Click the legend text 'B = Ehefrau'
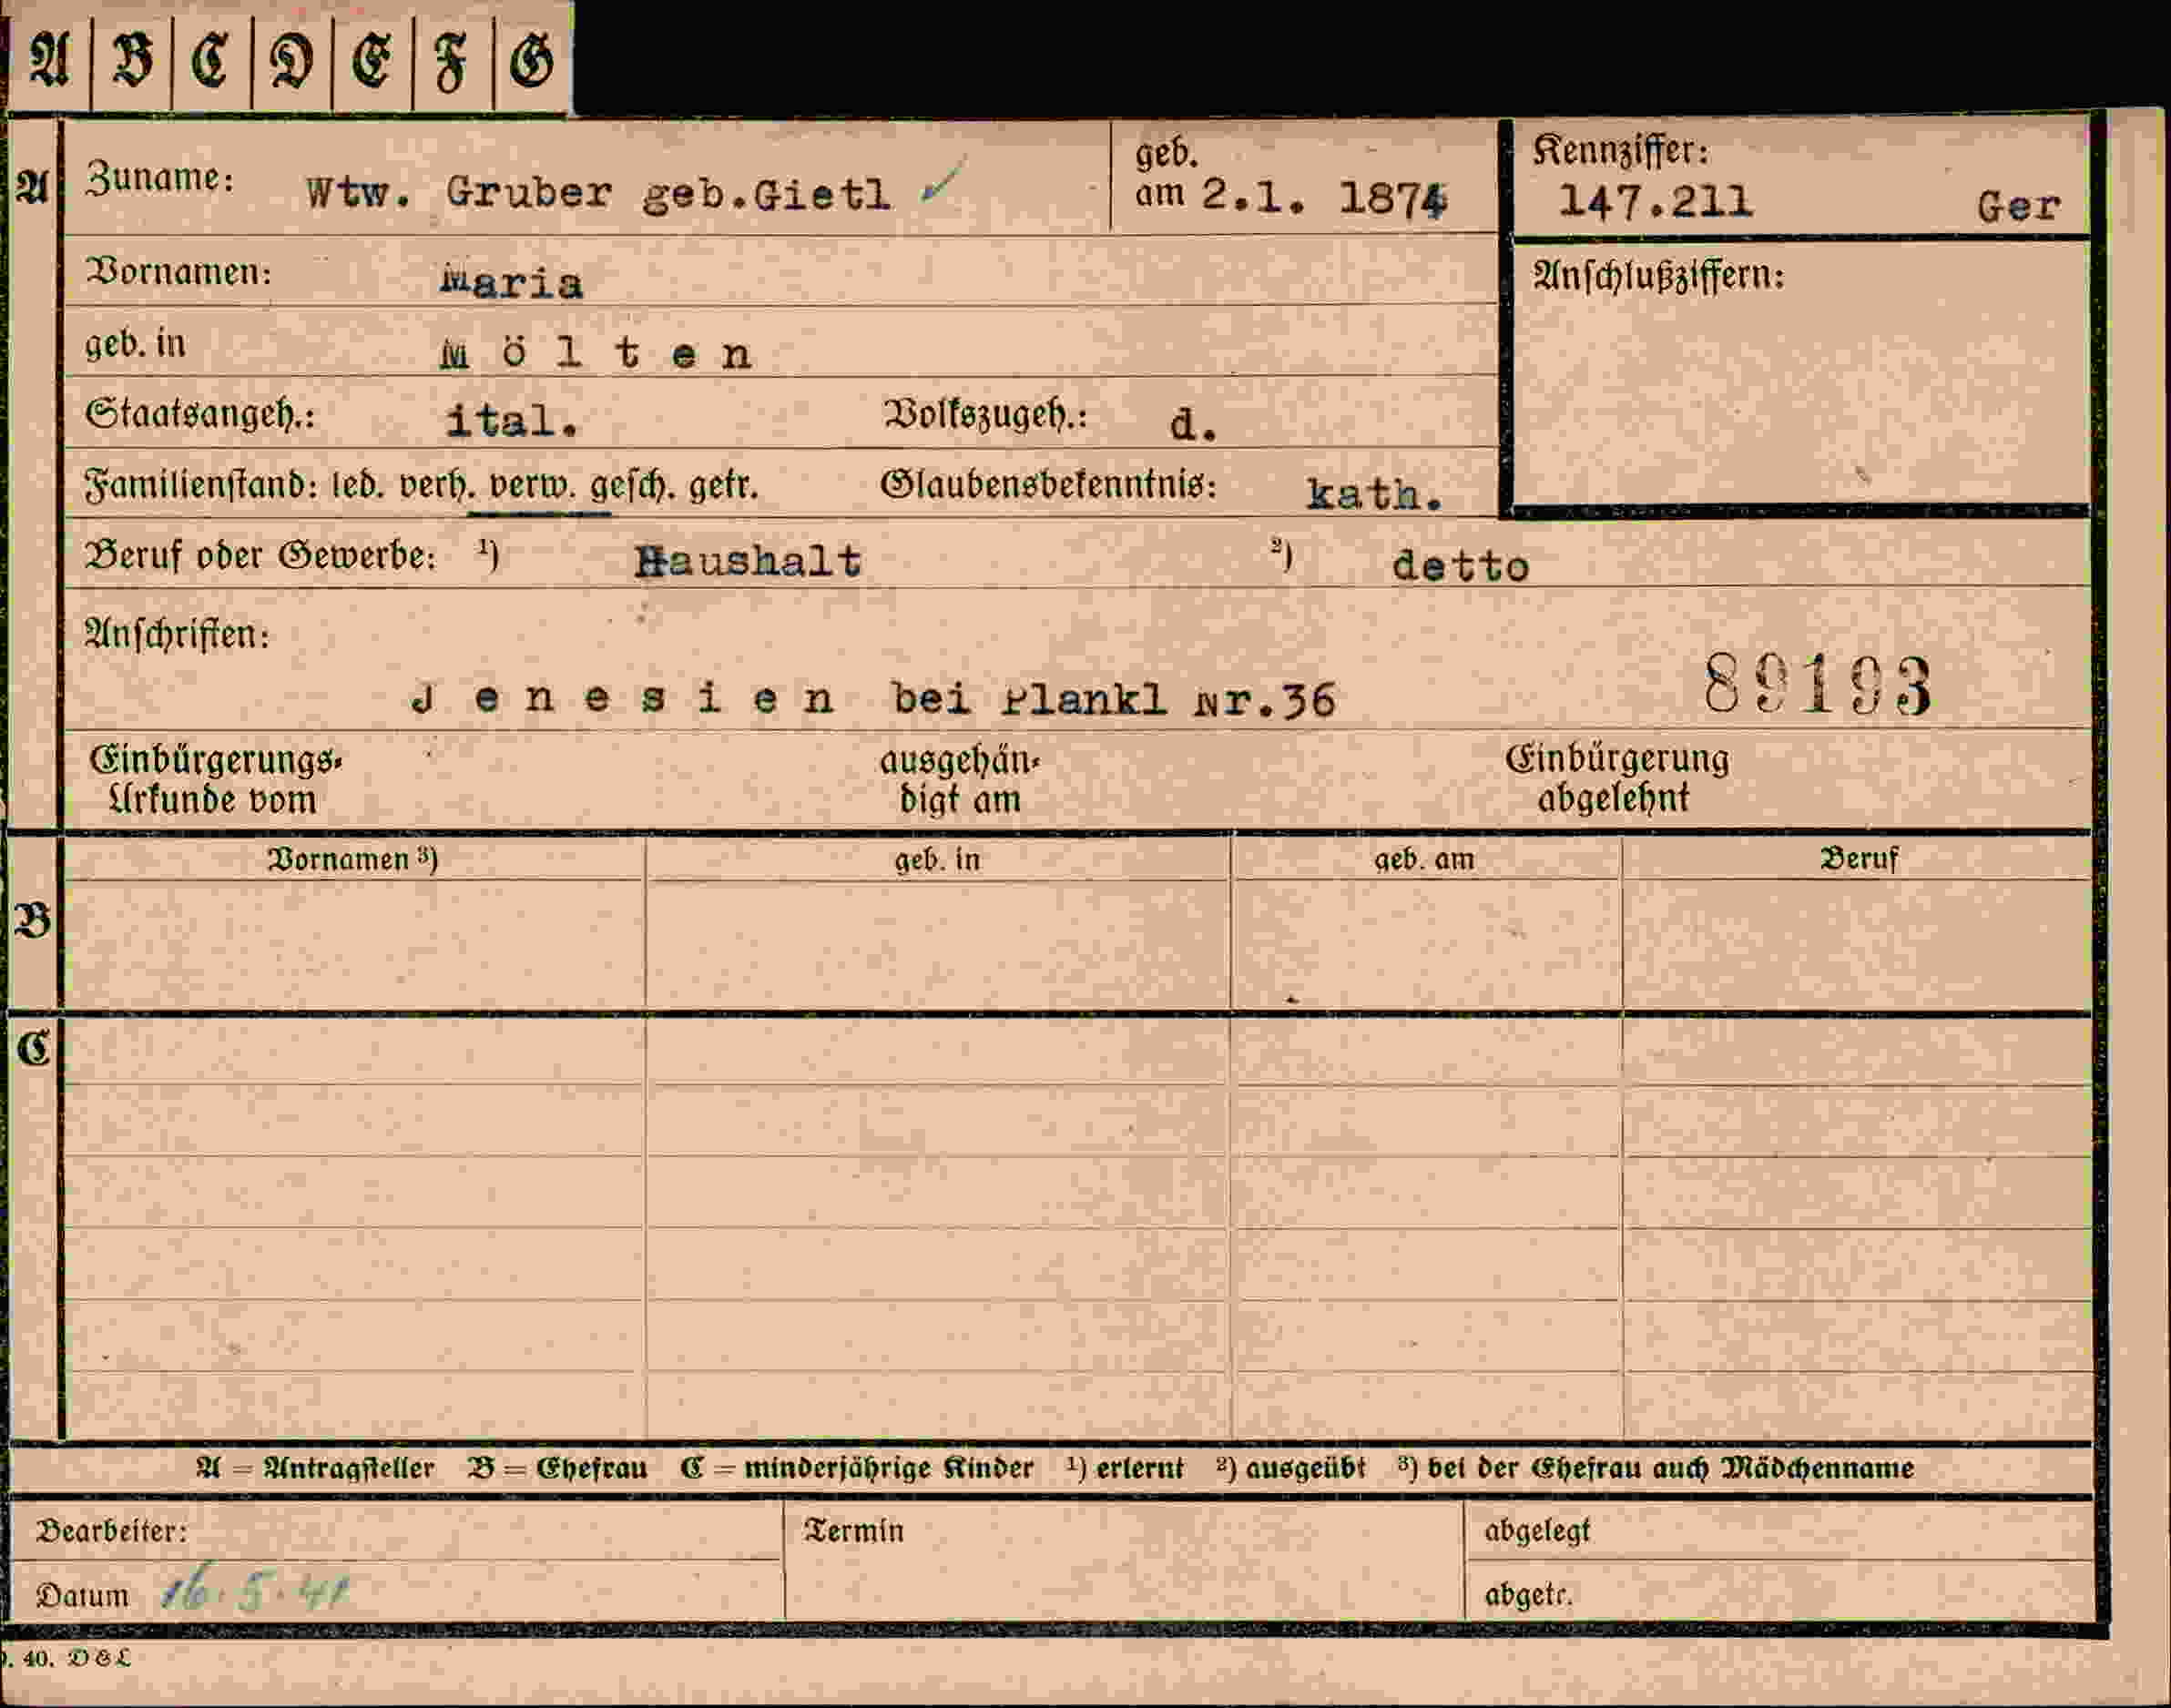The image size is (2171, 1708). pos(557,1468)
